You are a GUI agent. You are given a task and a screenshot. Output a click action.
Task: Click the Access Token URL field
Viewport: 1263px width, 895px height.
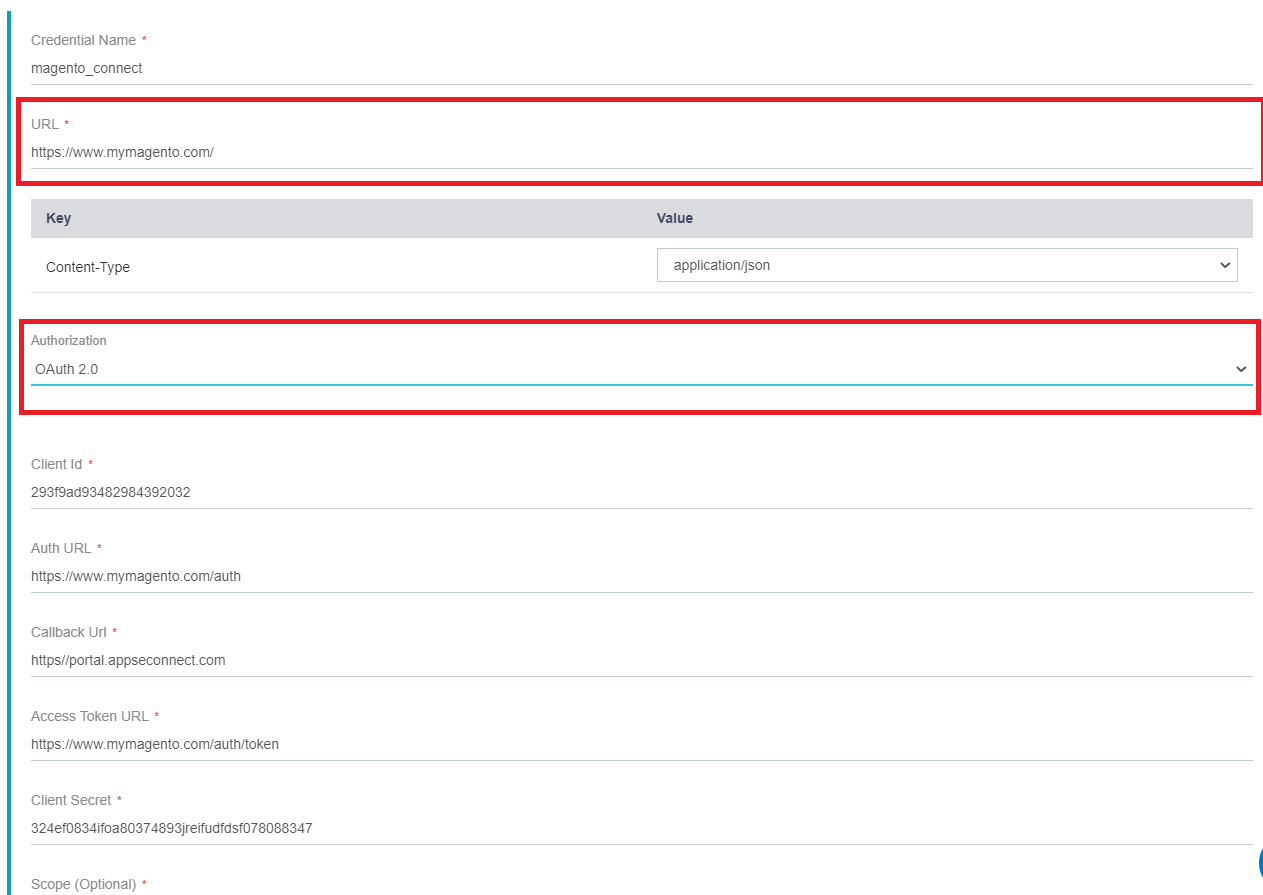(641, 745)
